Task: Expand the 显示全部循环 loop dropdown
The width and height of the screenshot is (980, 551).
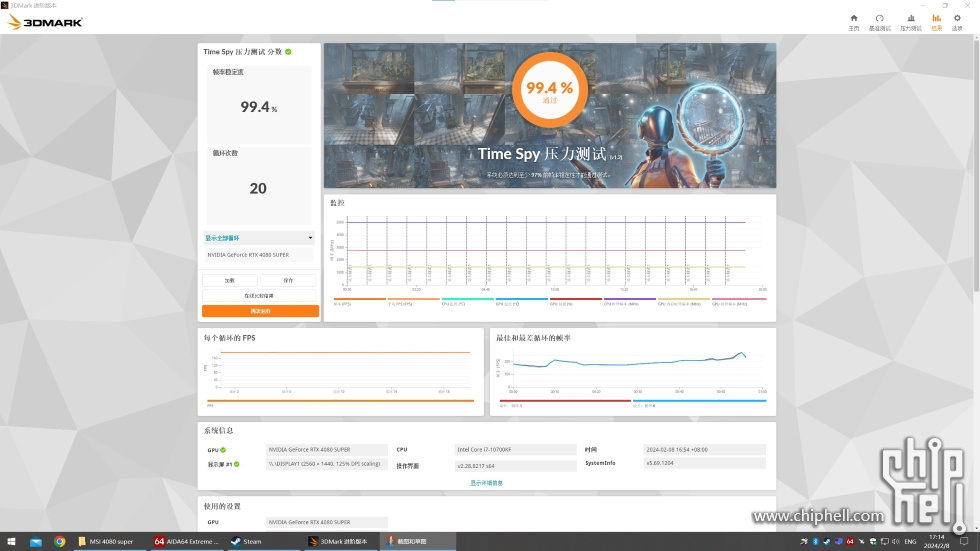Action: point(259,238)
